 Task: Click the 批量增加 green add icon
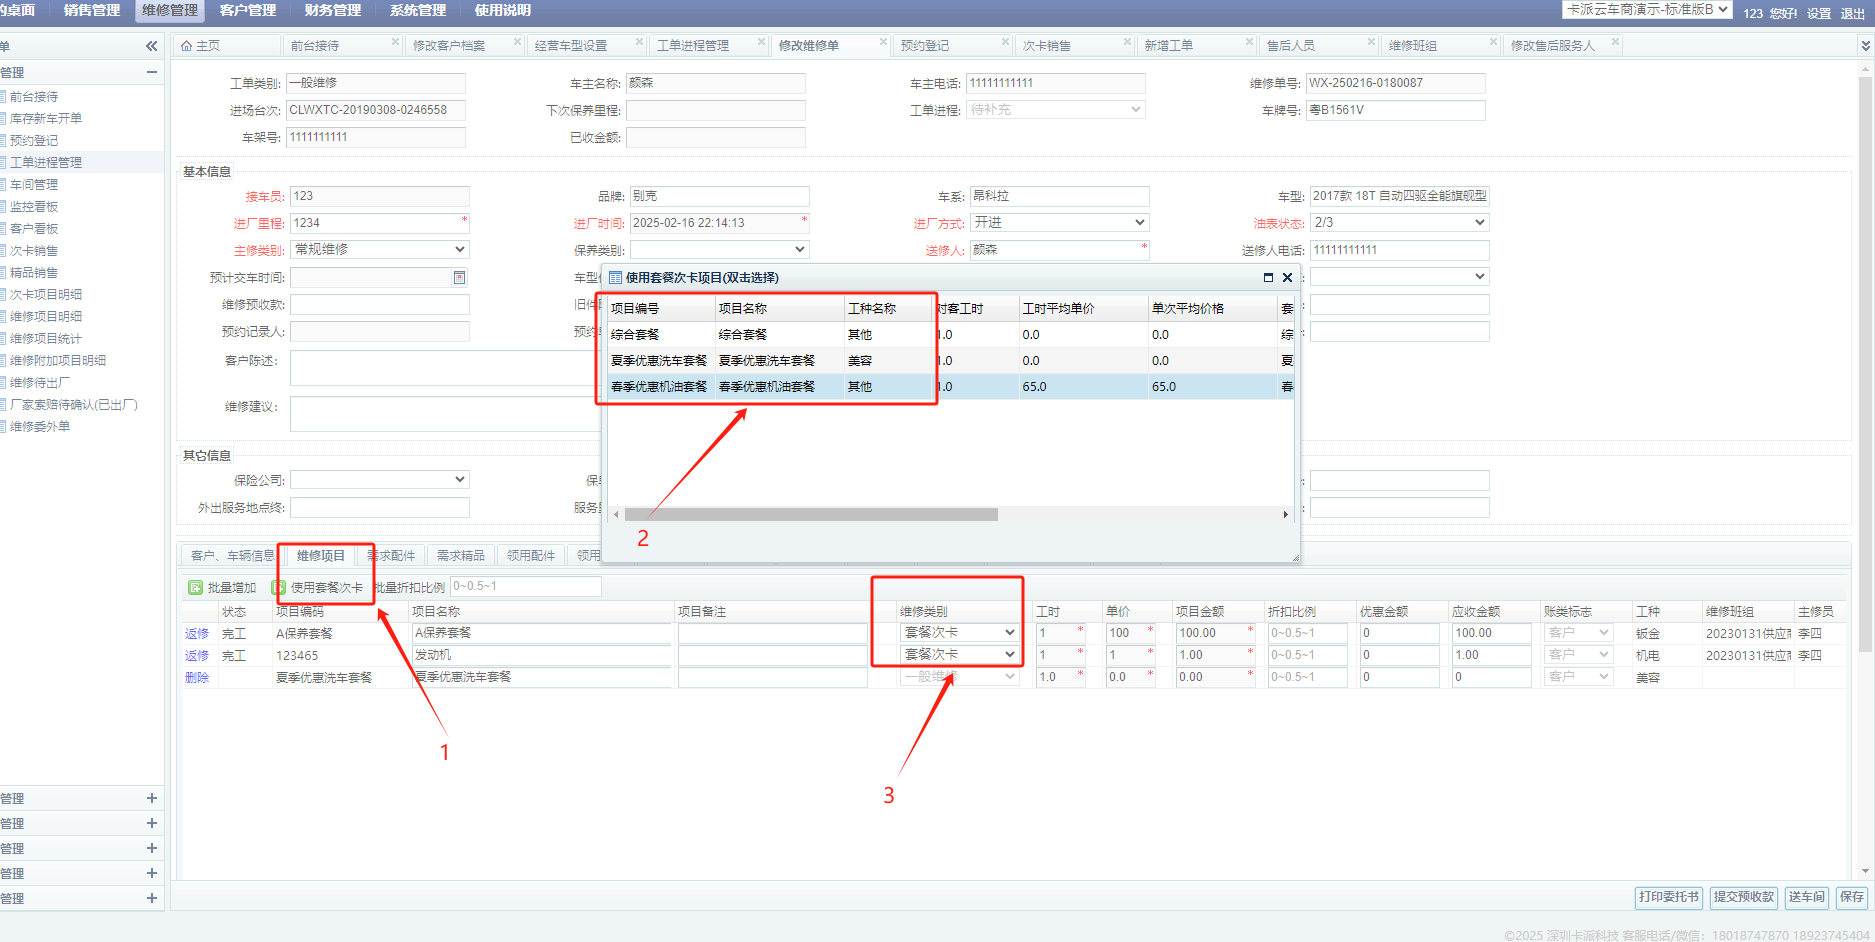point(195,588)
